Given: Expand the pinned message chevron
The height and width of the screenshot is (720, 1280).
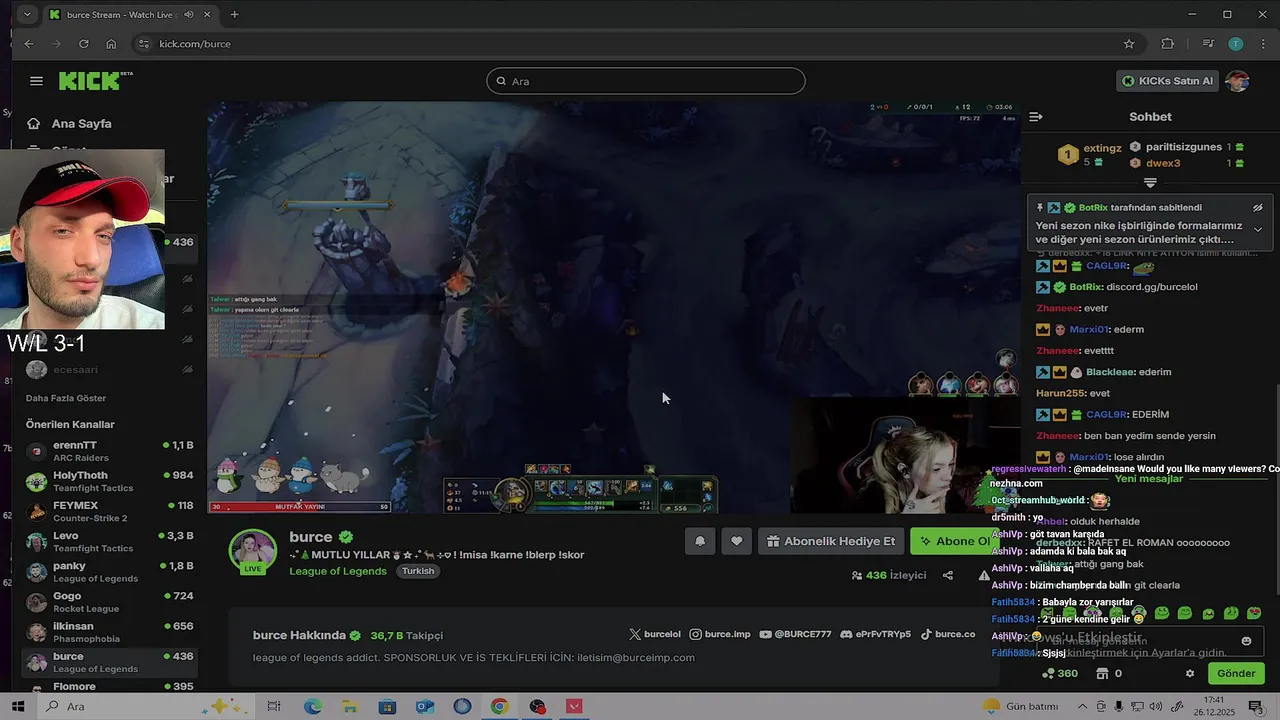Looking at the screenshot, I should (1258, 229).
